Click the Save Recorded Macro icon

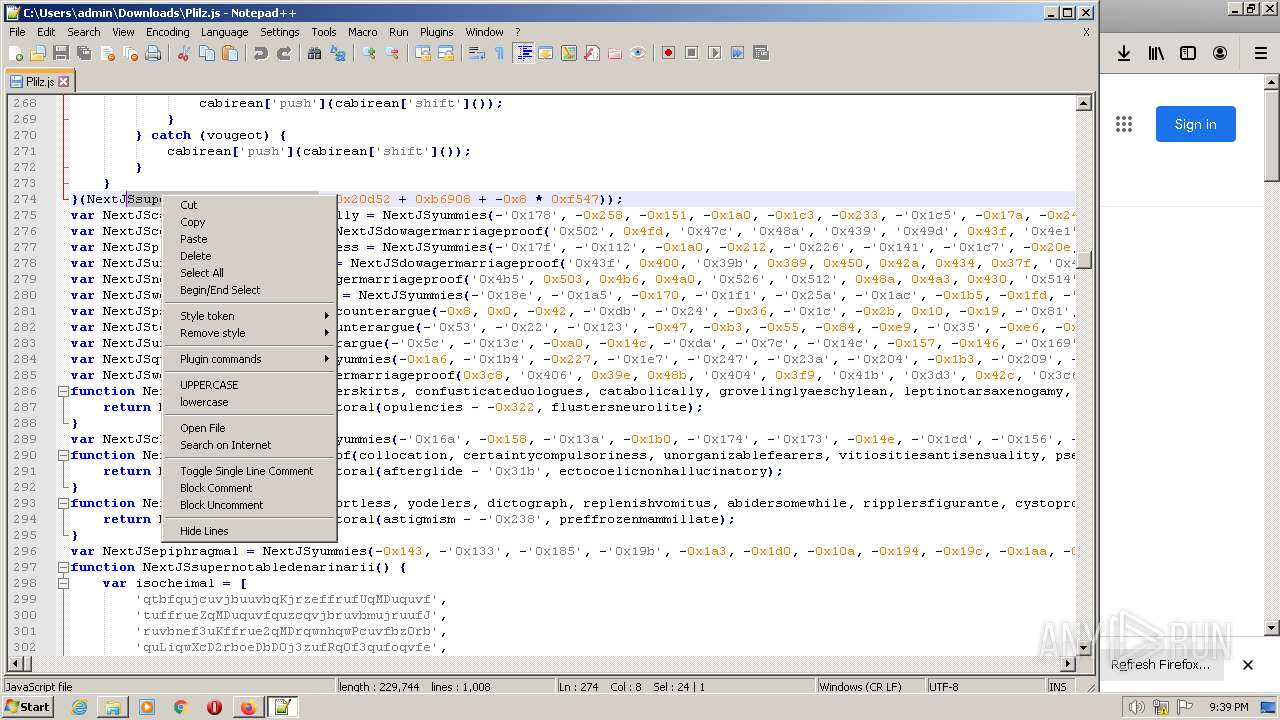click(760, 53)
